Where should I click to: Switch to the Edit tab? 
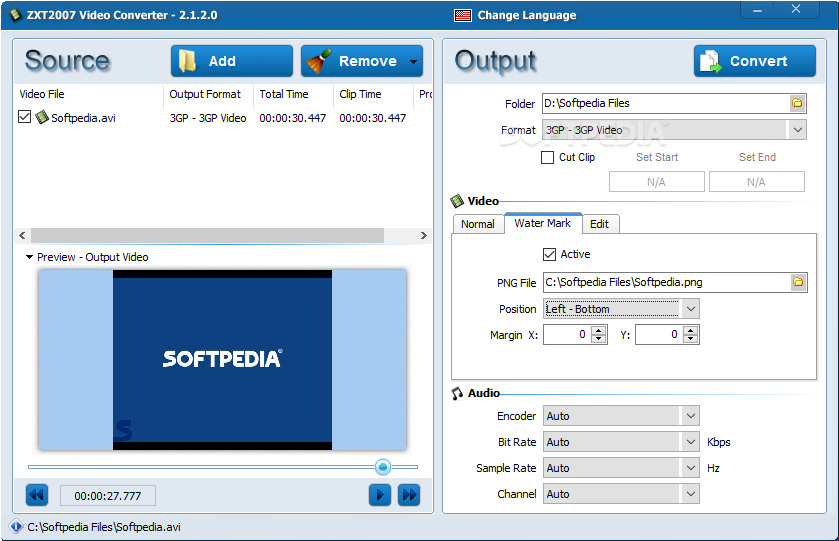coord(600,224)
